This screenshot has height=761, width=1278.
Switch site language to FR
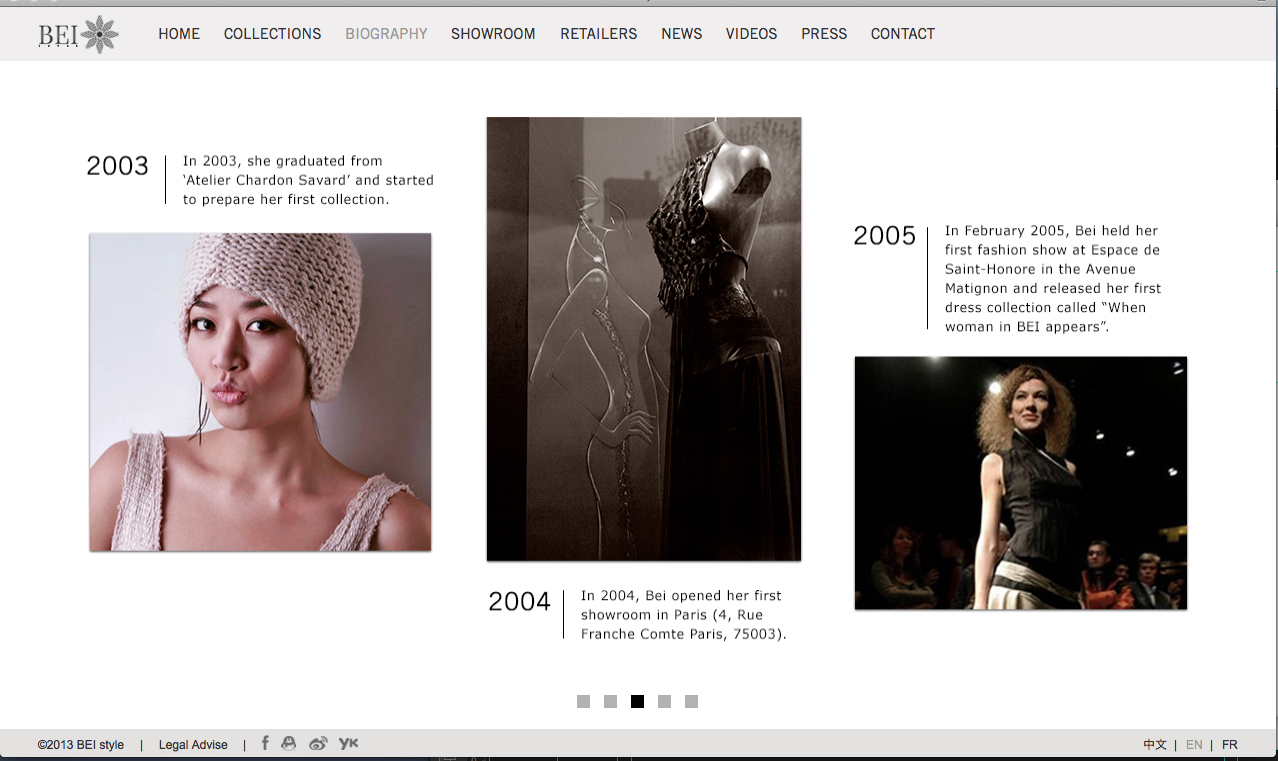[x=1230, y=745]
